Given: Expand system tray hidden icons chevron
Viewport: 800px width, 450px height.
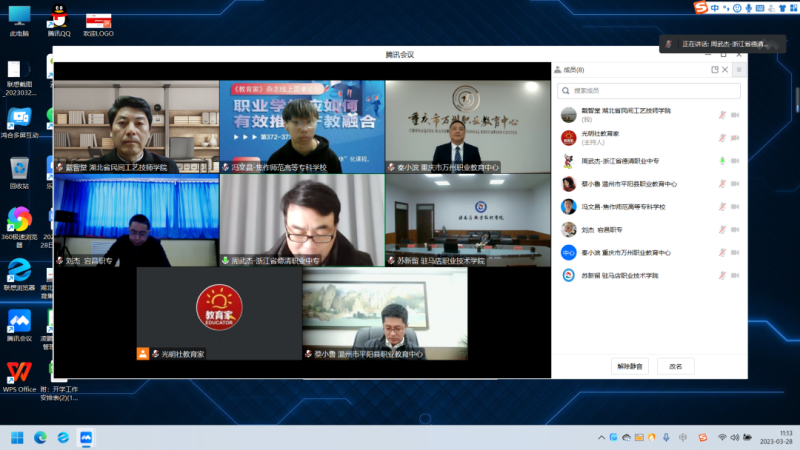Looking at the screenshot, I should coord(601,438).
